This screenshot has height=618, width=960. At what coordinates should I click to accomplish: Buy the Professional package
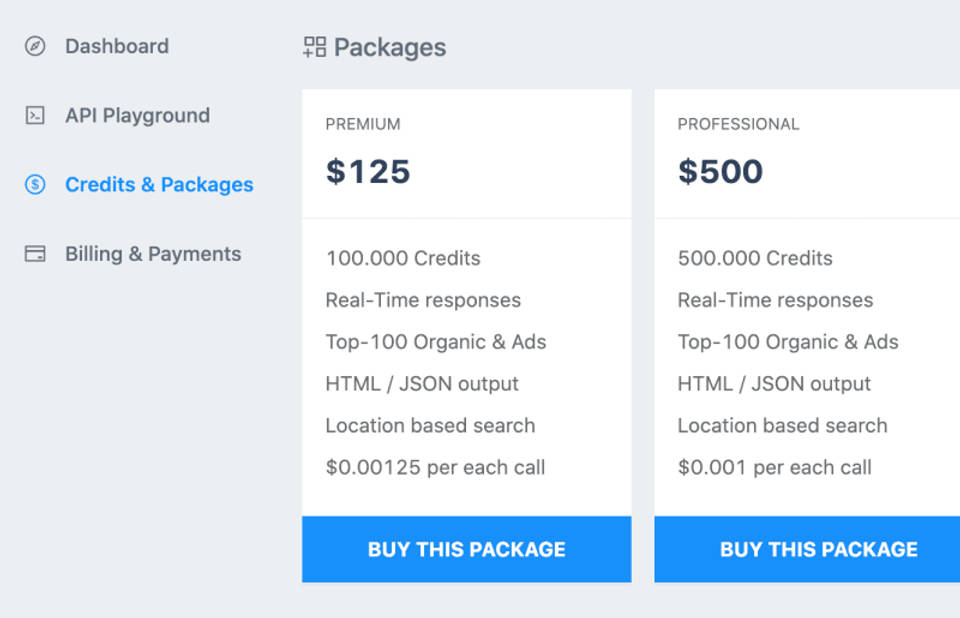click(x=817, y=549)
